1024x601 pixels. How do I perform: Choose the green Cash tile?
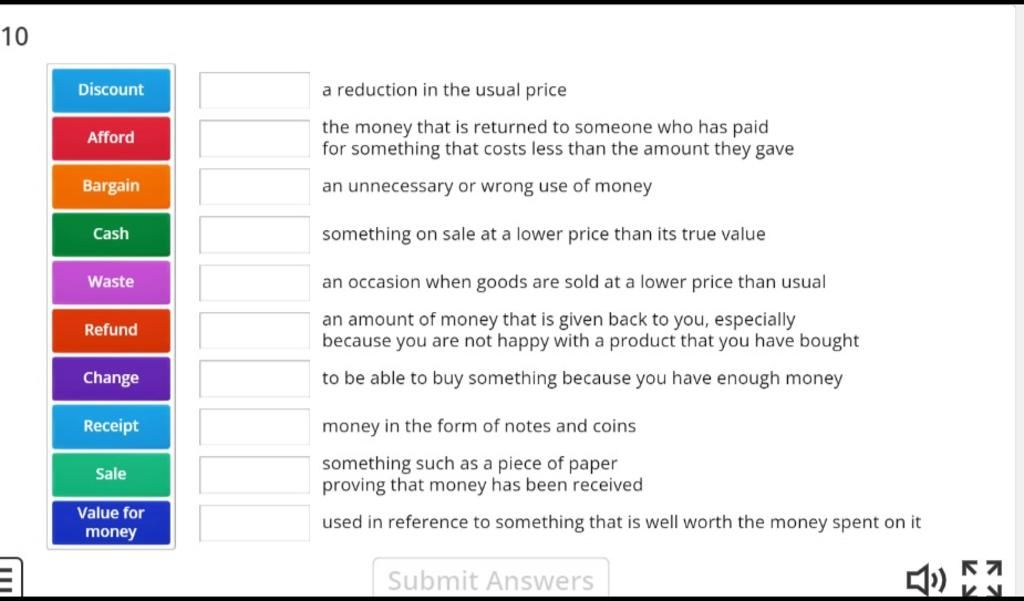tap(111, 234)
